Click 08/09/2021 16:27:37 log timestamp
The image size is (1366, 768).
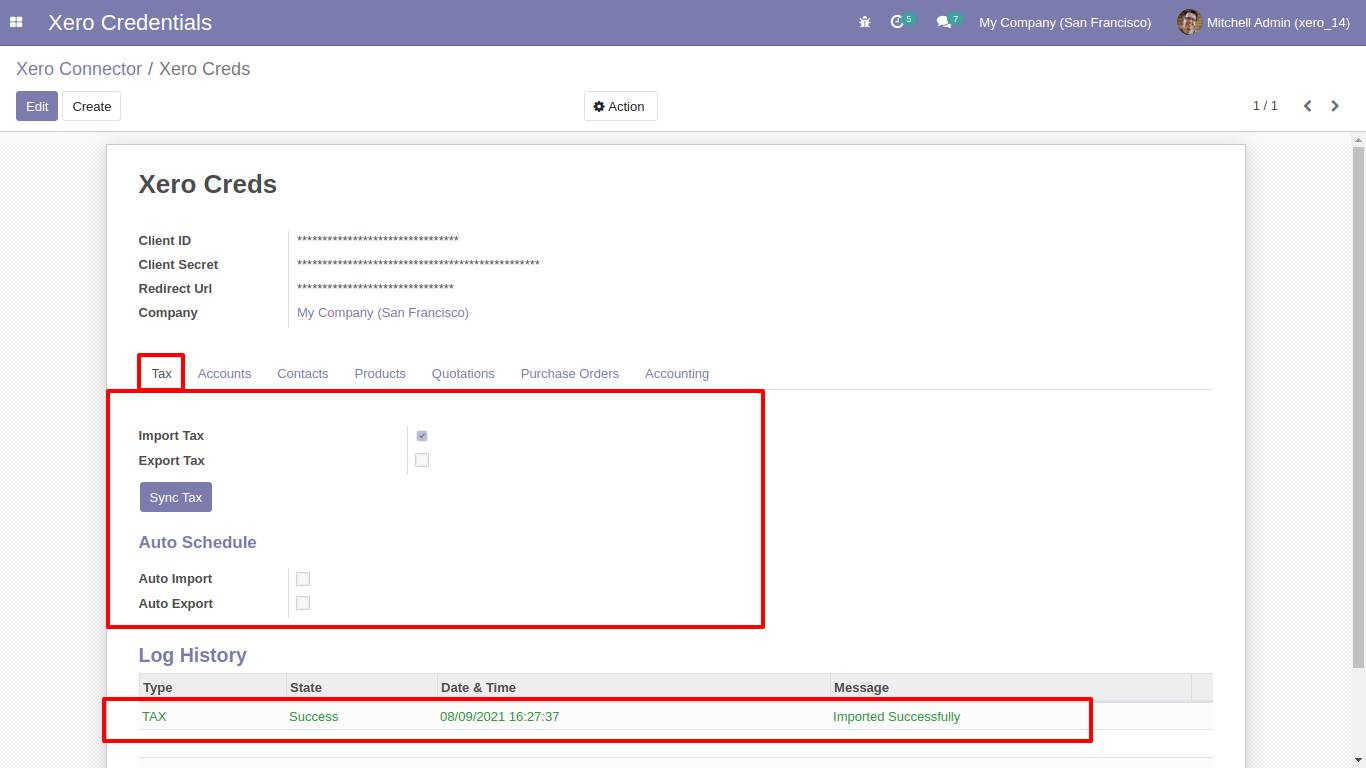(500, 717)
